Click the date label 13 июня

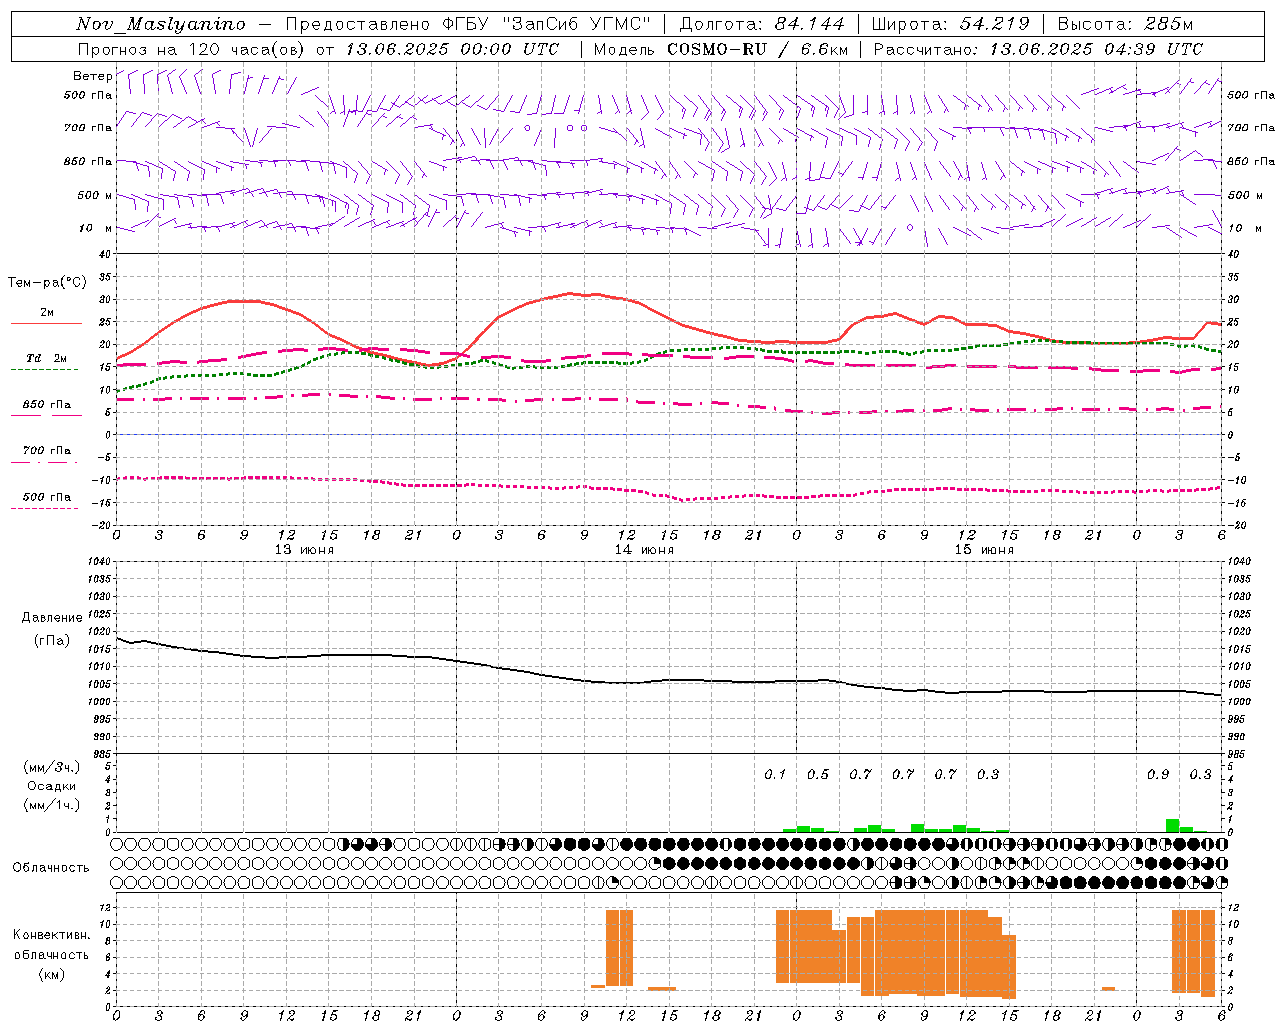(x=304, y=550)
